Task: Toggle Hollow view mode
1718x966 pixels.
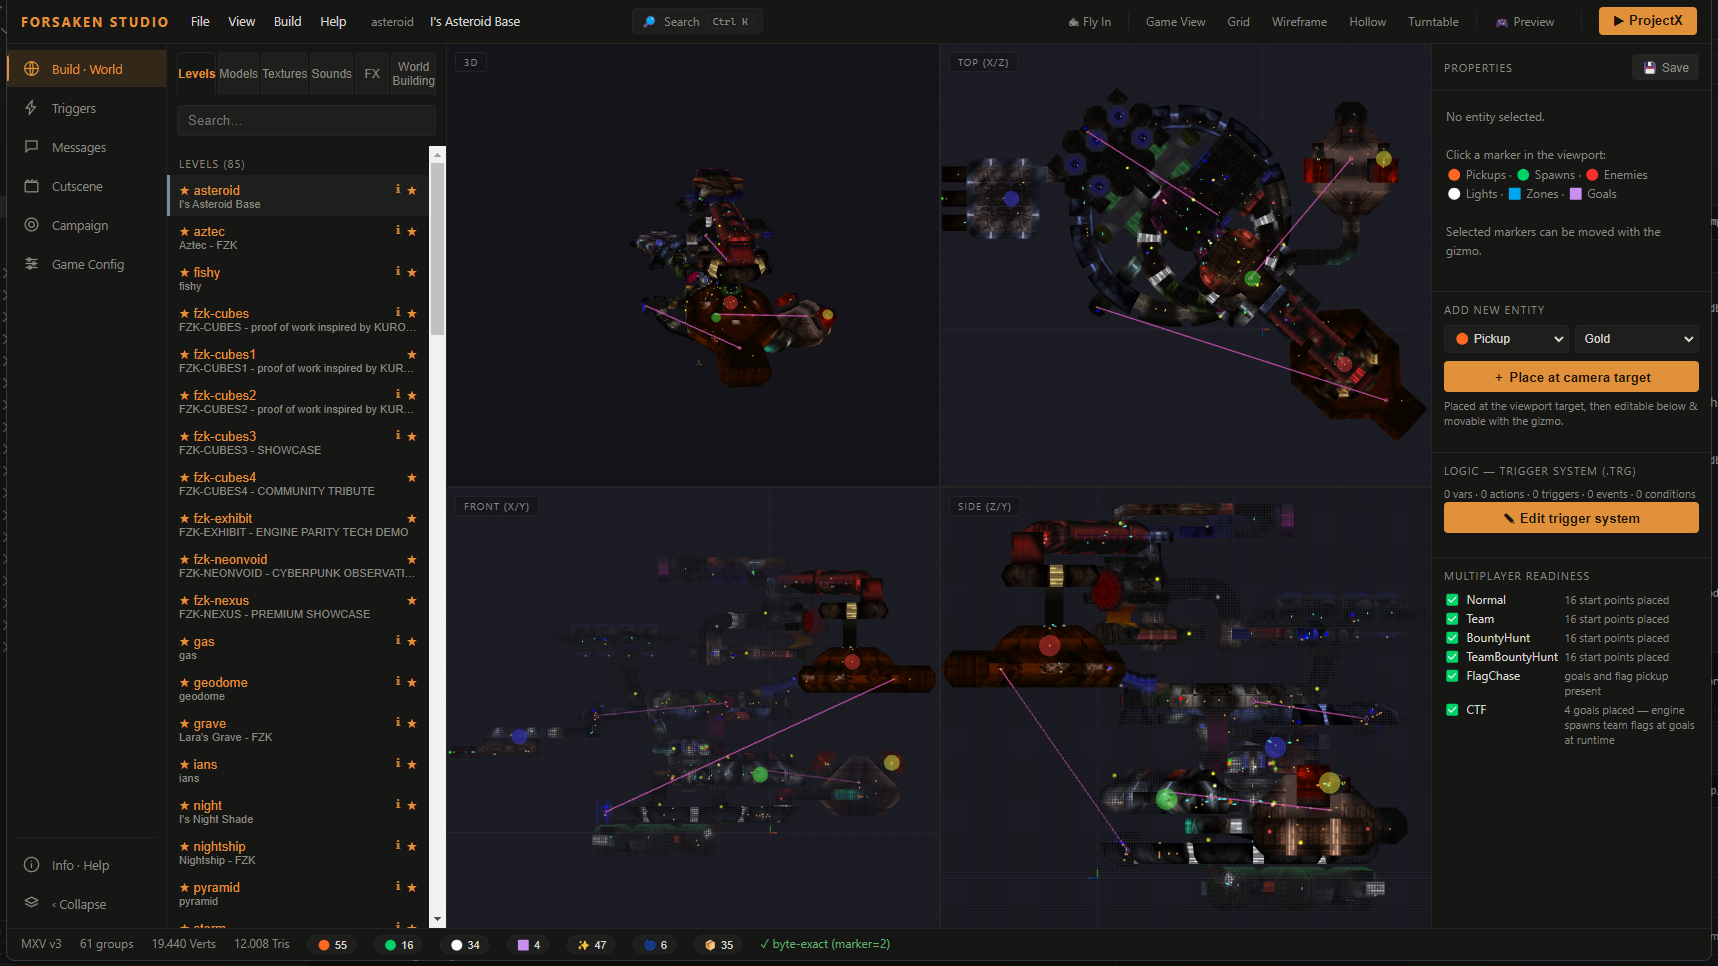Action: pyautogui.click(x=1367, y=22)
